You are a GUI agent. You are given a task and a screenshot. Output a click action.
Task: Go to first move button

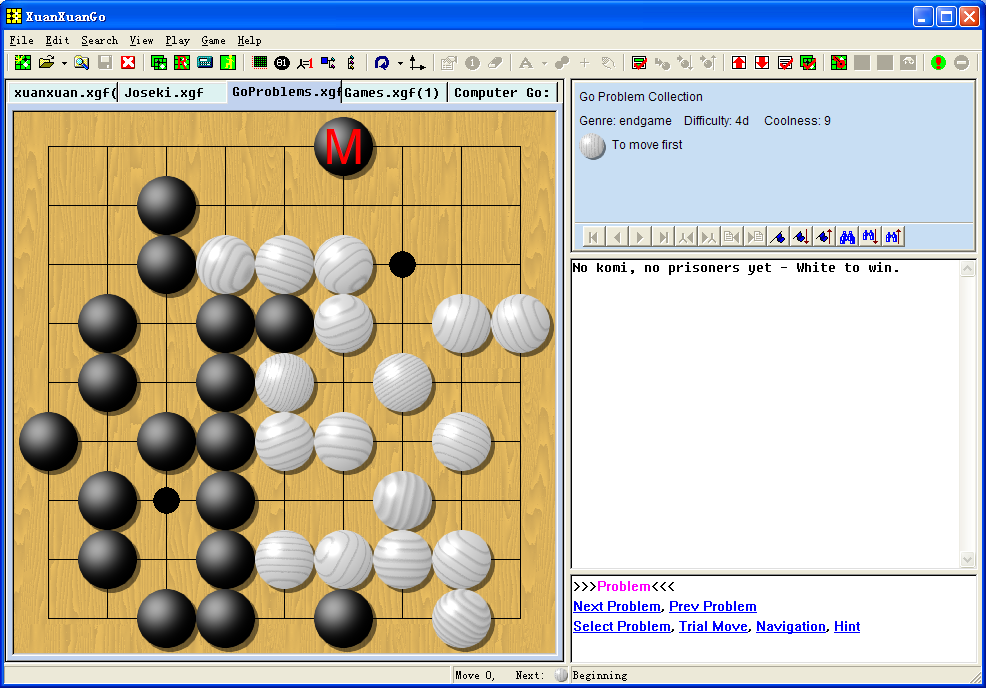[593, 237]
